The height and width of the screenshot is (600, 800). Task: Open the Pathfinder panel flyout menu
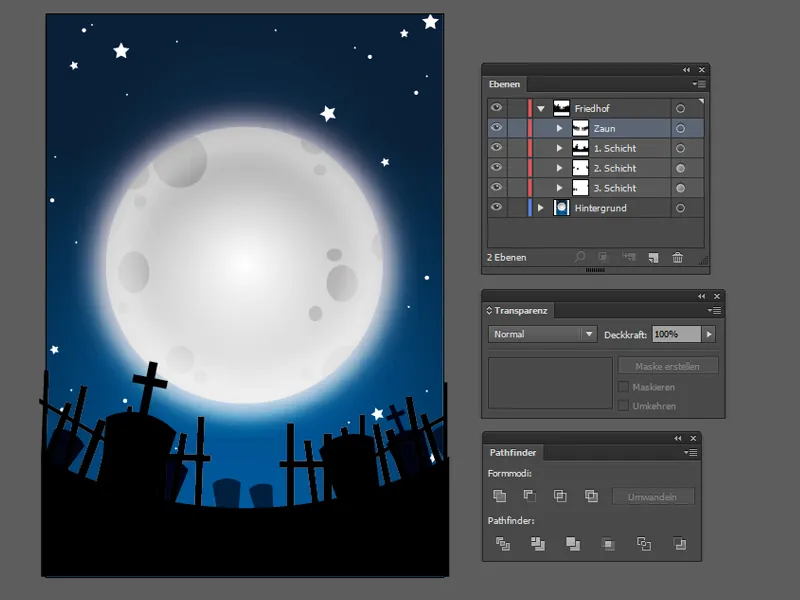click(691, 453)
